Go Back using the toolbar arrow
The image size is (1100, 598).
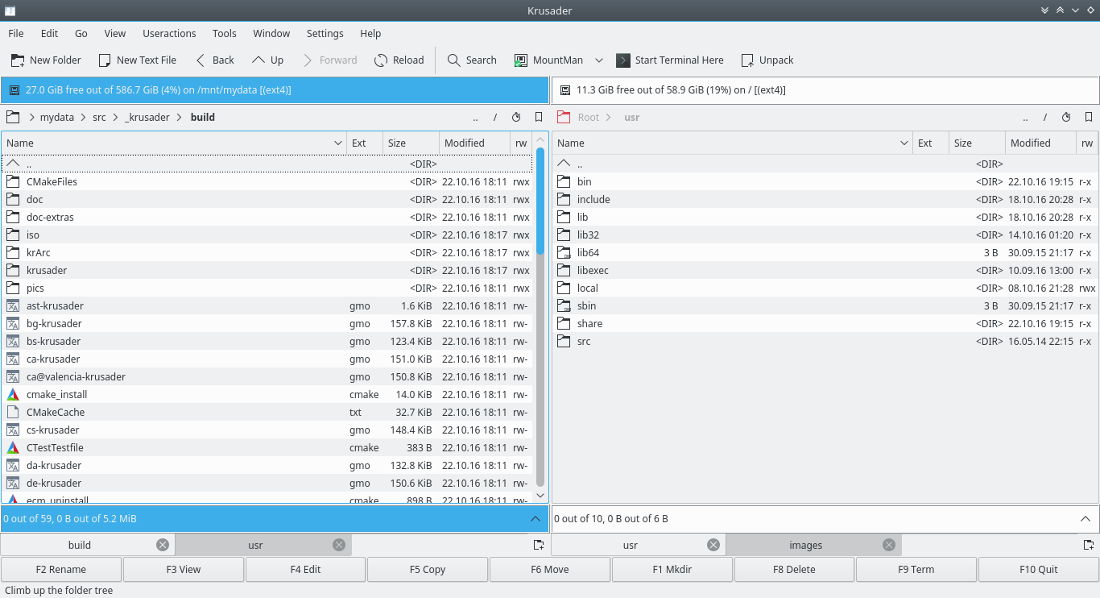click(x=215, y=60)
